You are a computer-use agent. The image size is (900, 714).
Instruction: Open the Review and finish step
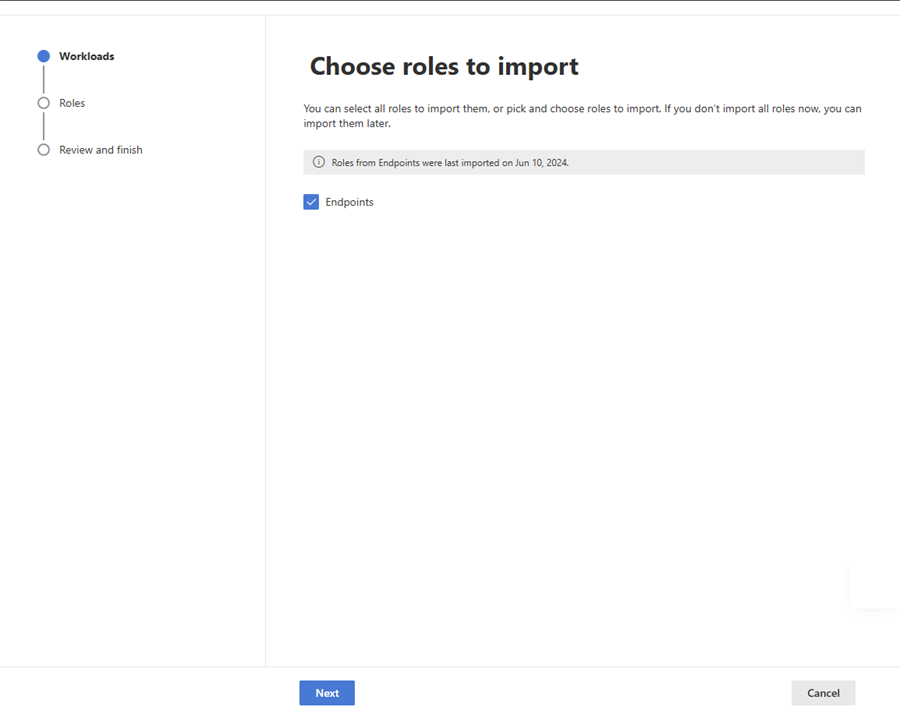[x=101, y=150]
